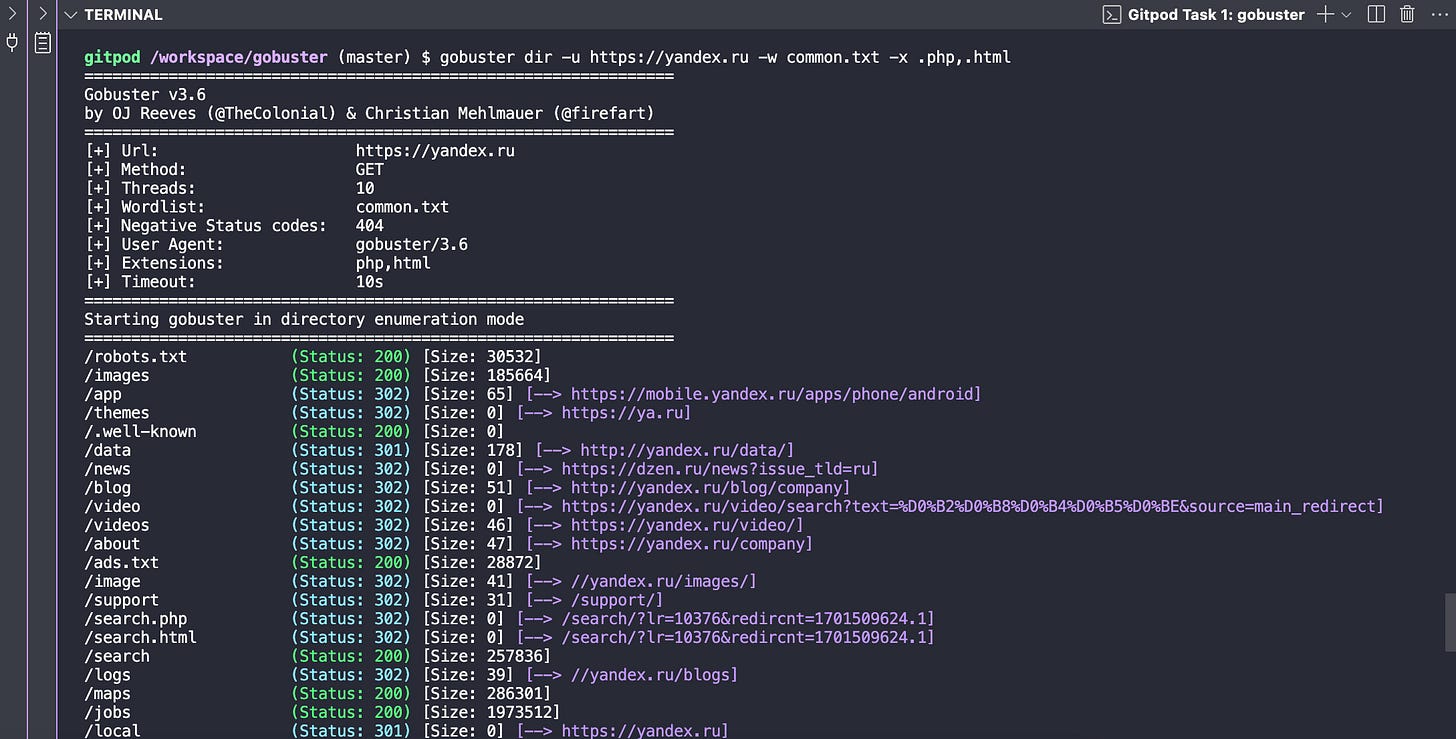Expand the second chevron beside the sidebar
This screenshot has height=739, width=1456.
[43, 14]
